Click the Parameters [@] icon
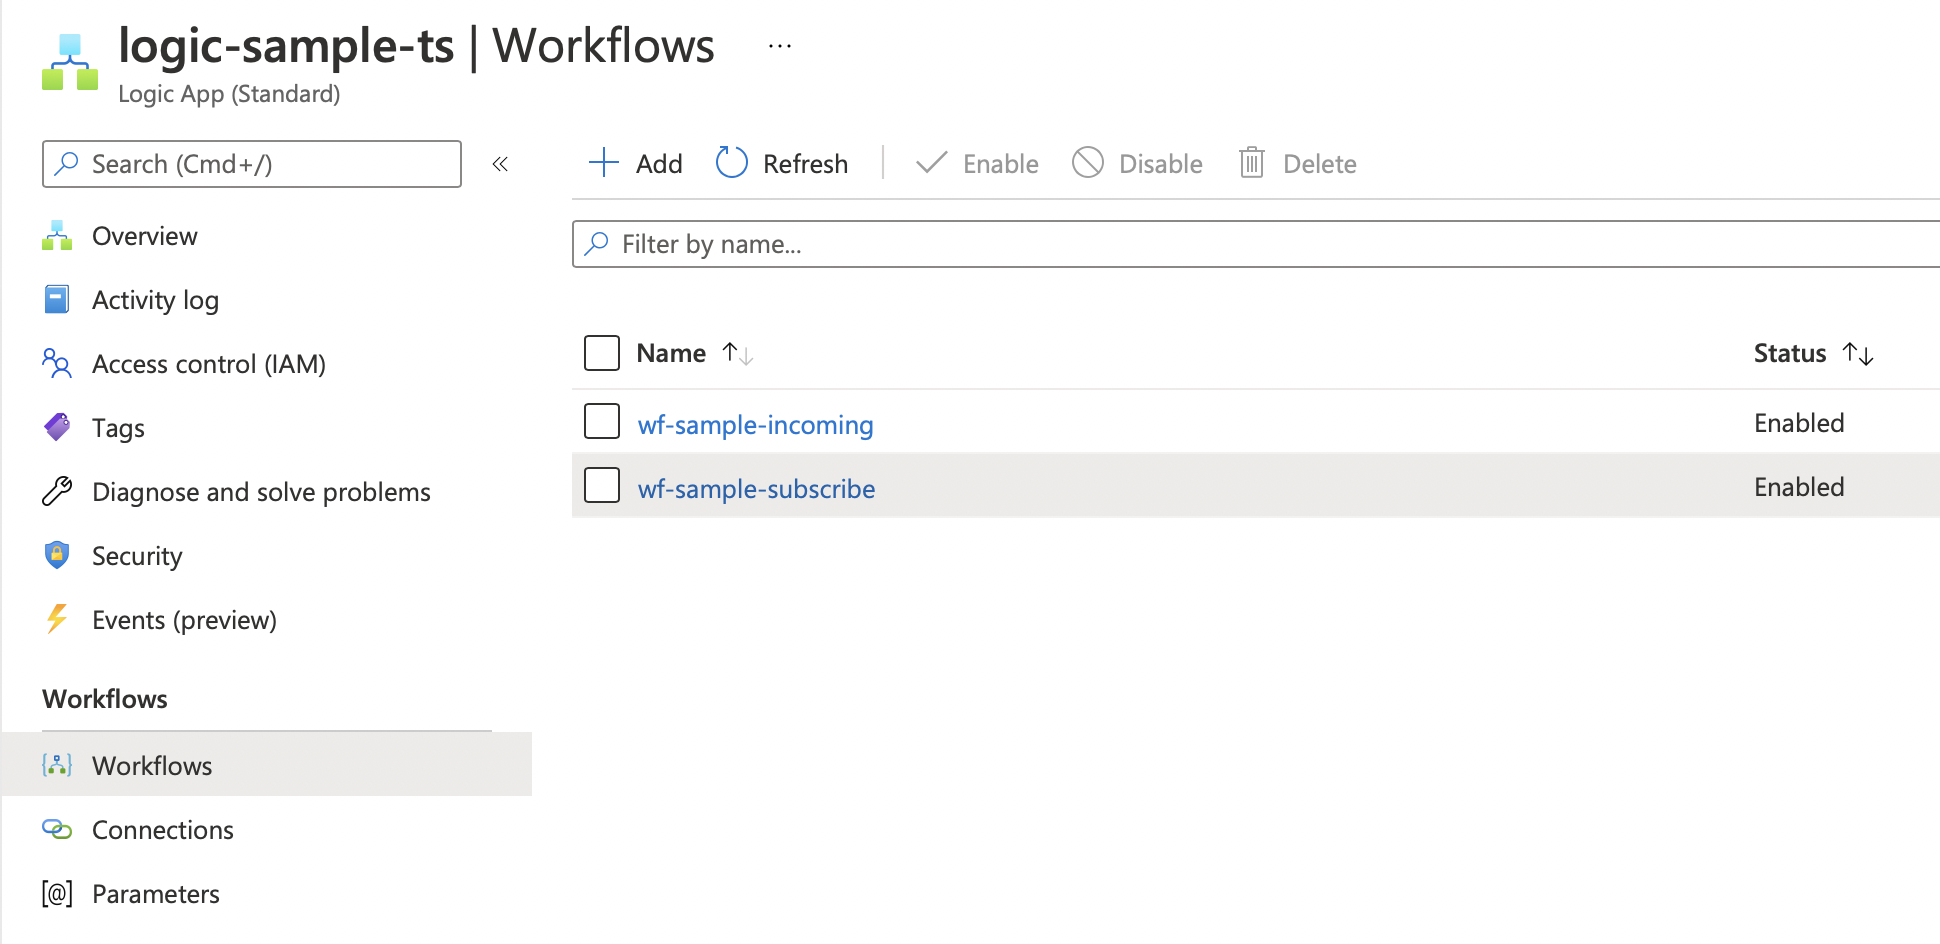Image resolution: width=1940 pixels, height=944 pixels. 57,893
